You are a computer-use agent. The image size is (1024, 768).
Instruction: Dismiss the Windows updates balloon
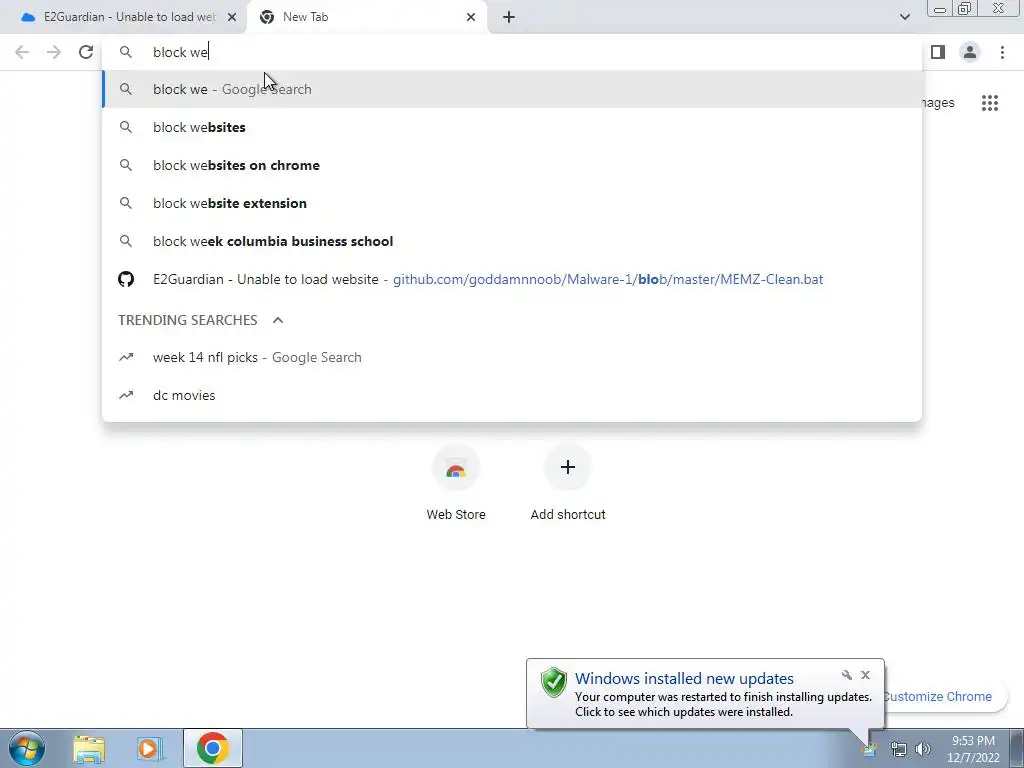point(865,675)
